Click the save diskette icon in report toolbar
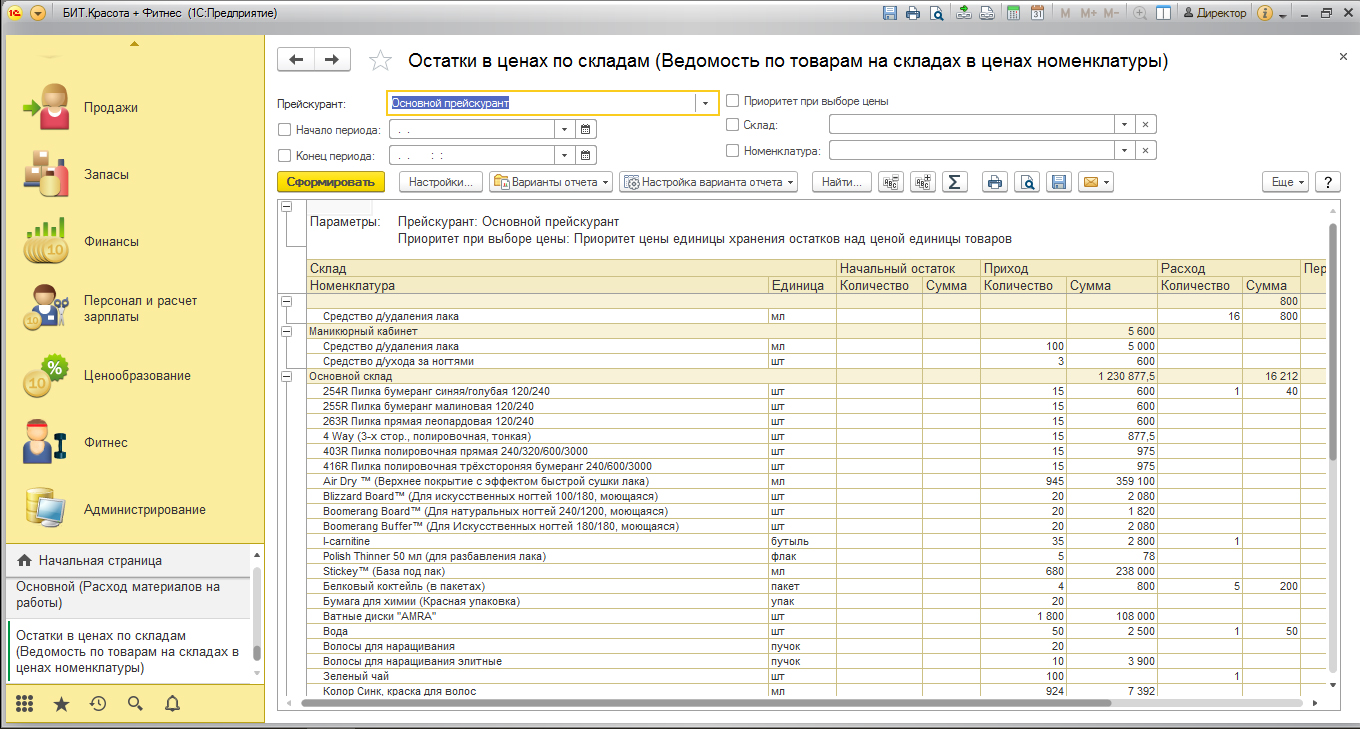Image resolution: width=1360 pixels, height=729 pixels. [1058, 182]
